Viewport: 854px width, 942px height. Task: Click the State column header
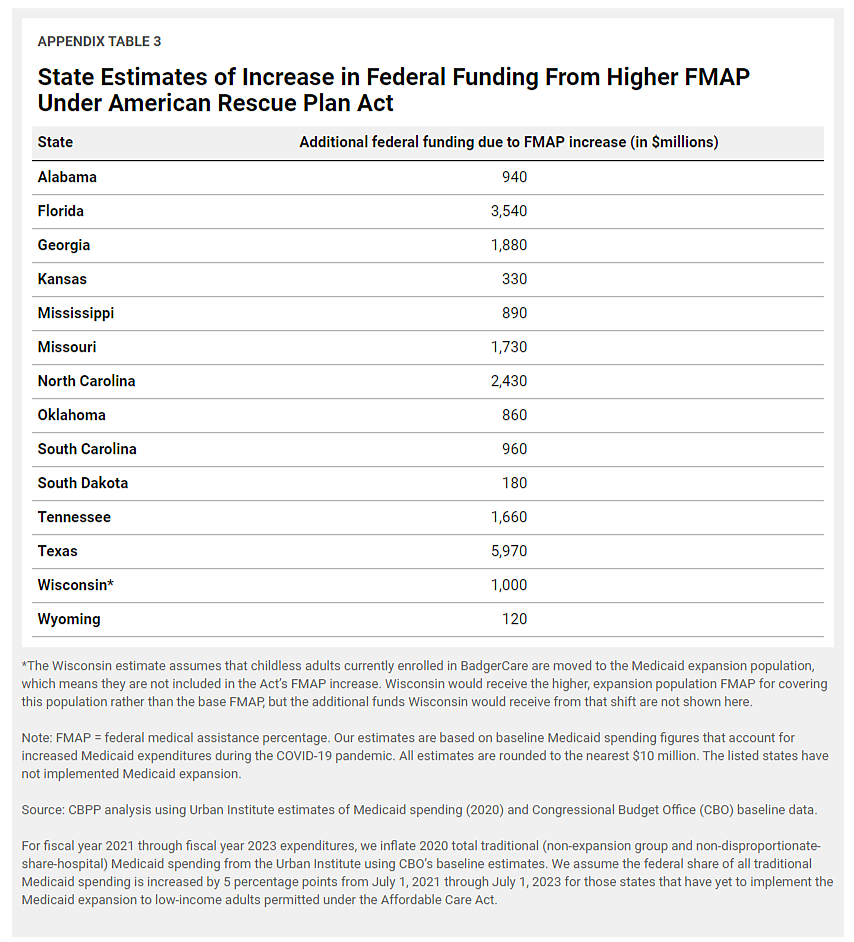(x=55, y=142)
